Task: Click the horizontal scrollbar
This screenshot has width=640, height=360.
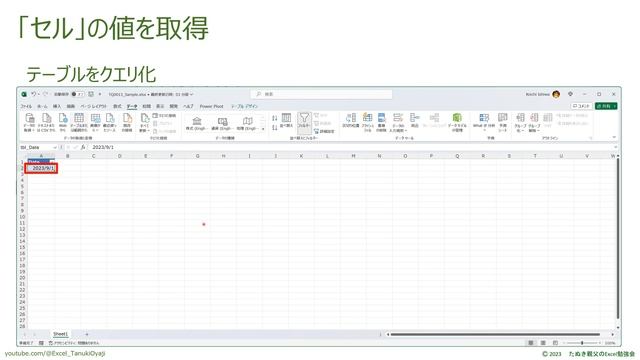Action: [495, 334]
